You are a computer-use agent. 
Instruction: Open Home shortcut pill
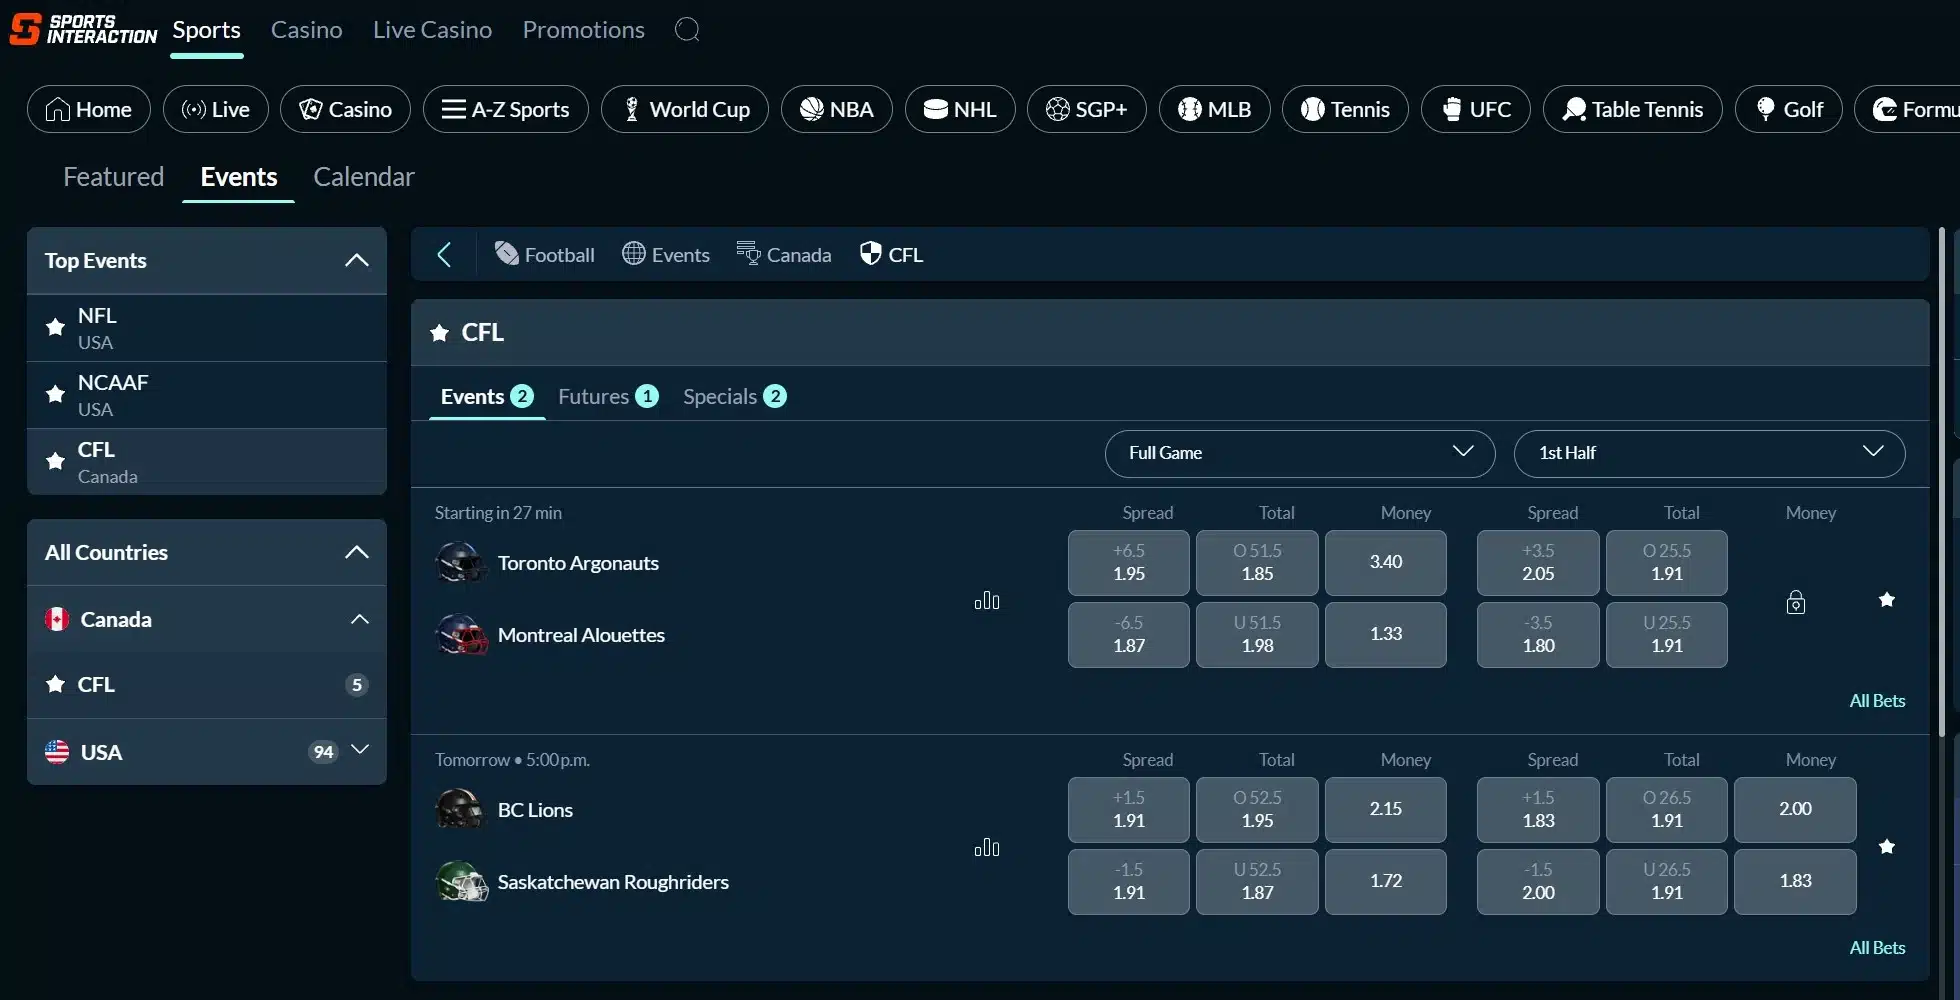pos(89,109)
